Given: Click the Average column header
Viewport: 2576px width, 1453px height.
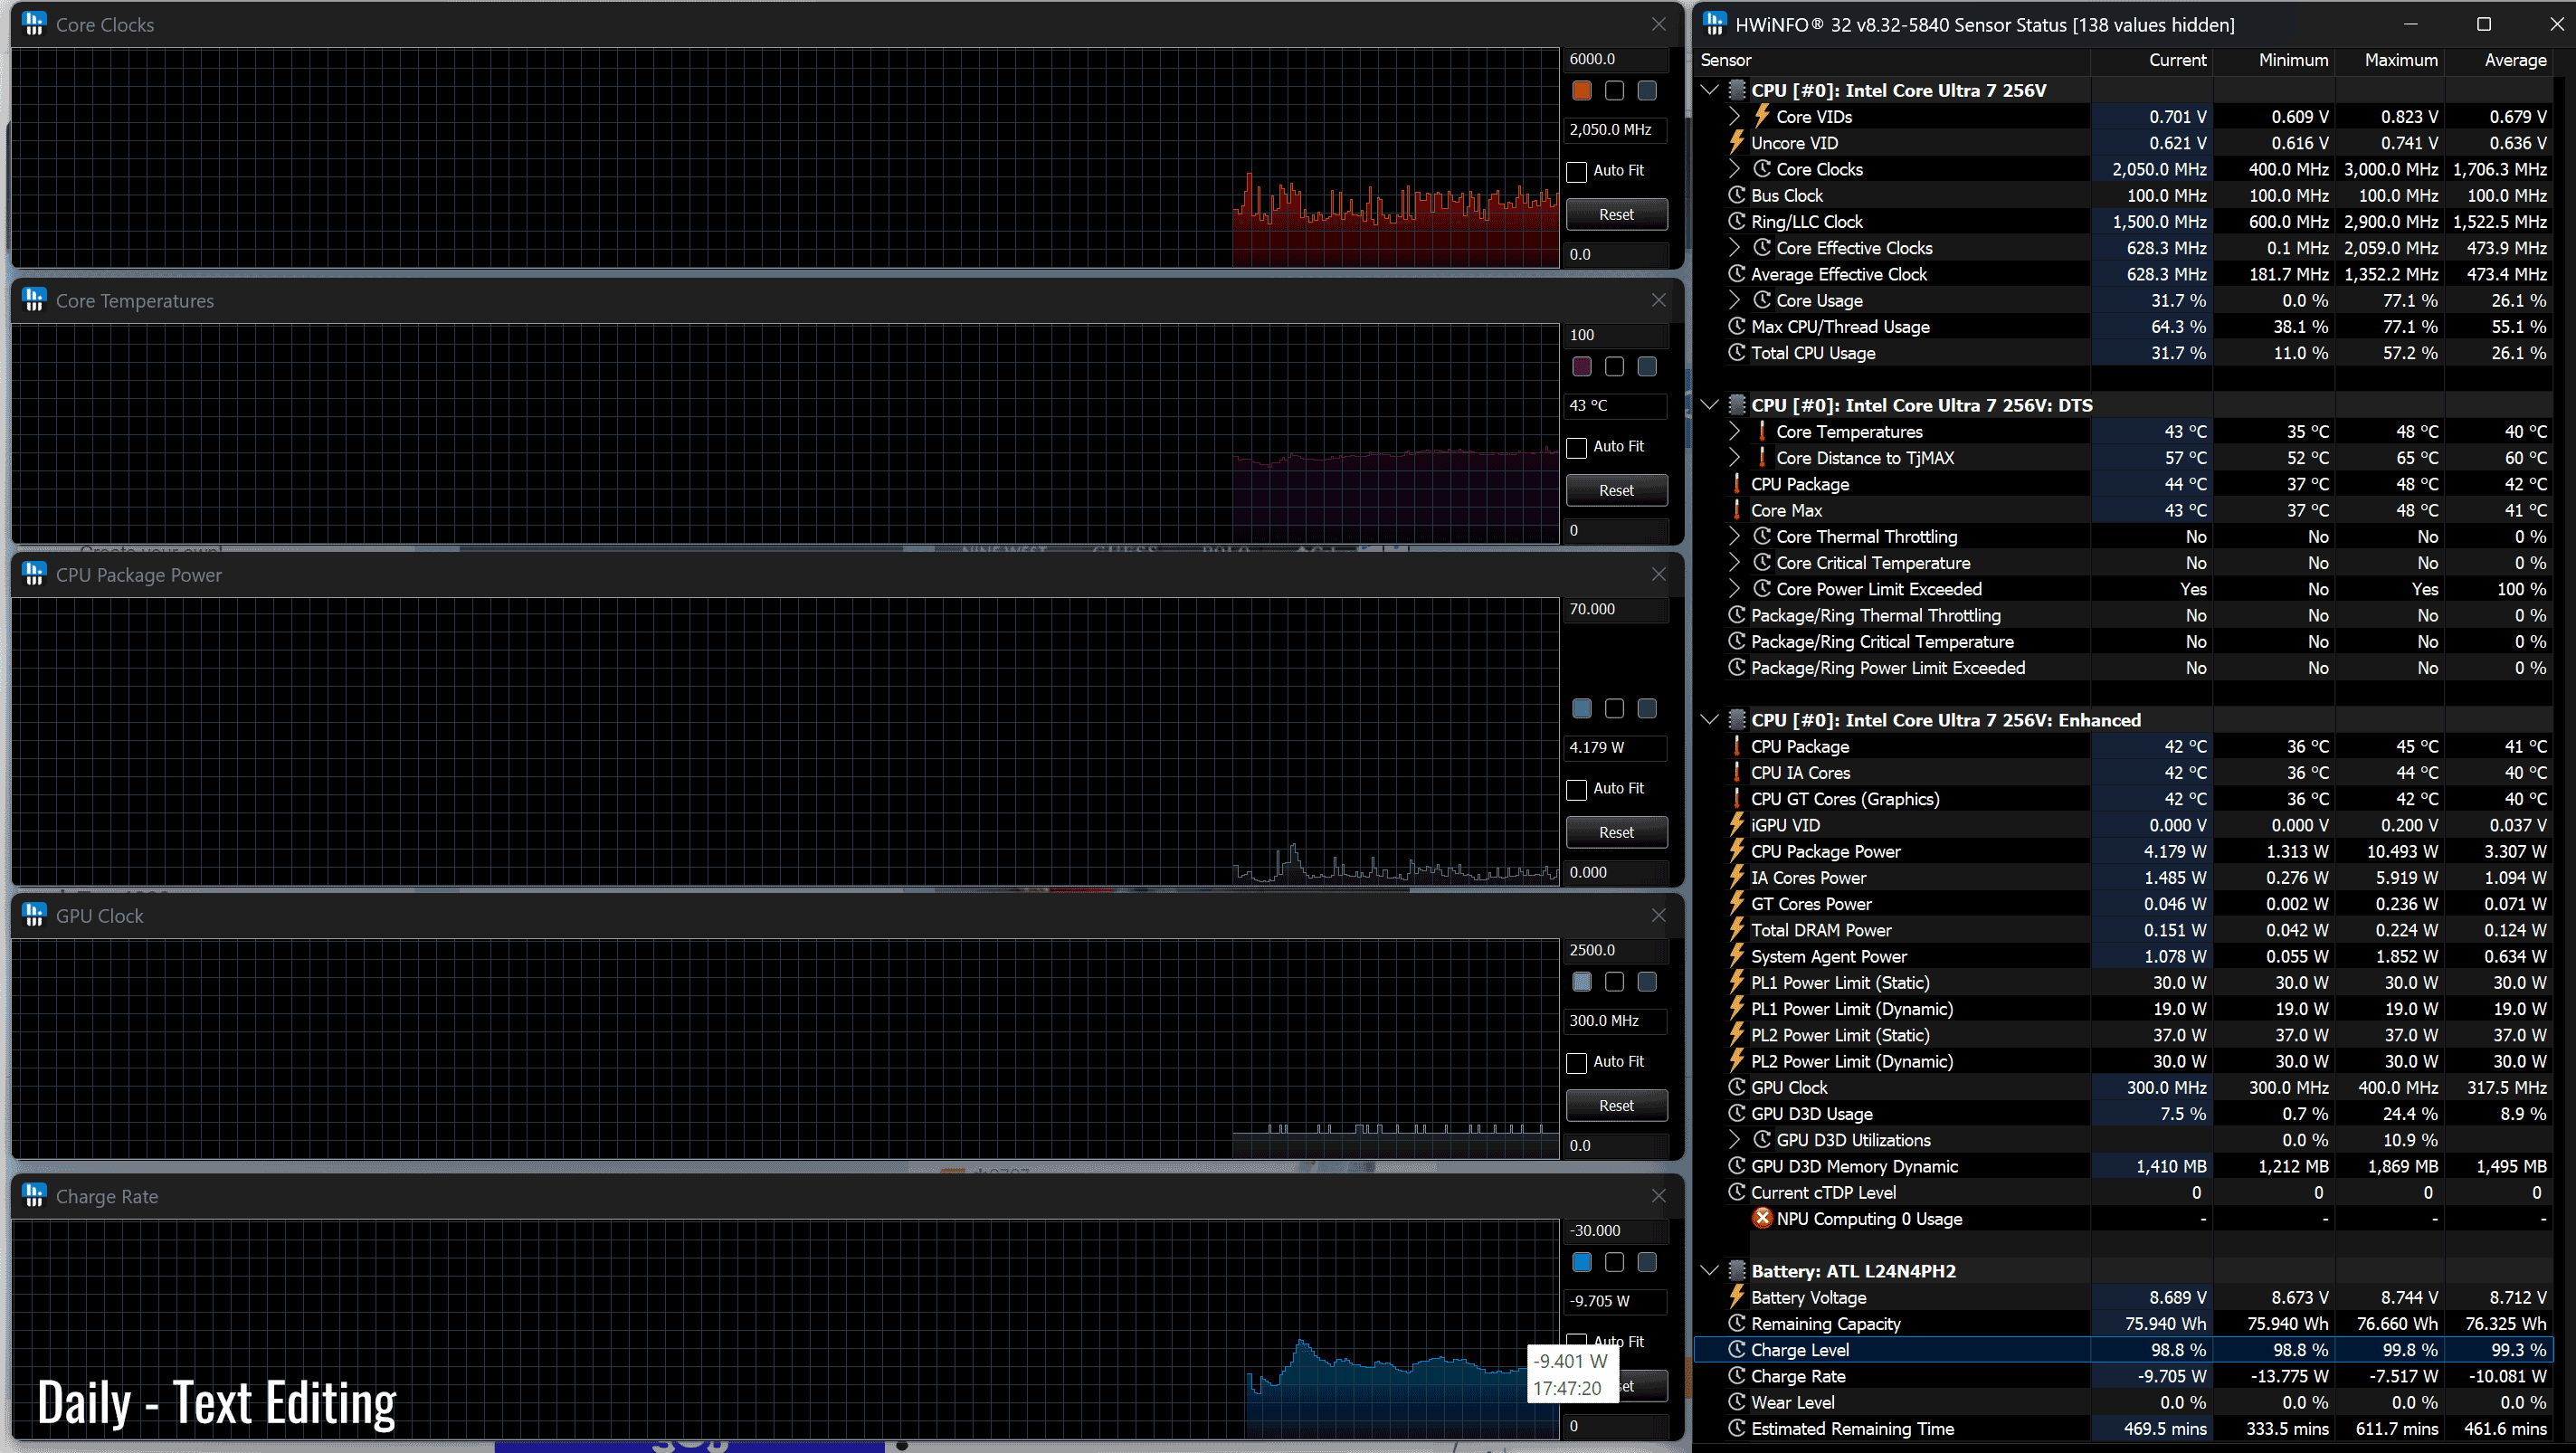Looking at the screenshot, I should pyautogui.click(x=2514, y=60).
